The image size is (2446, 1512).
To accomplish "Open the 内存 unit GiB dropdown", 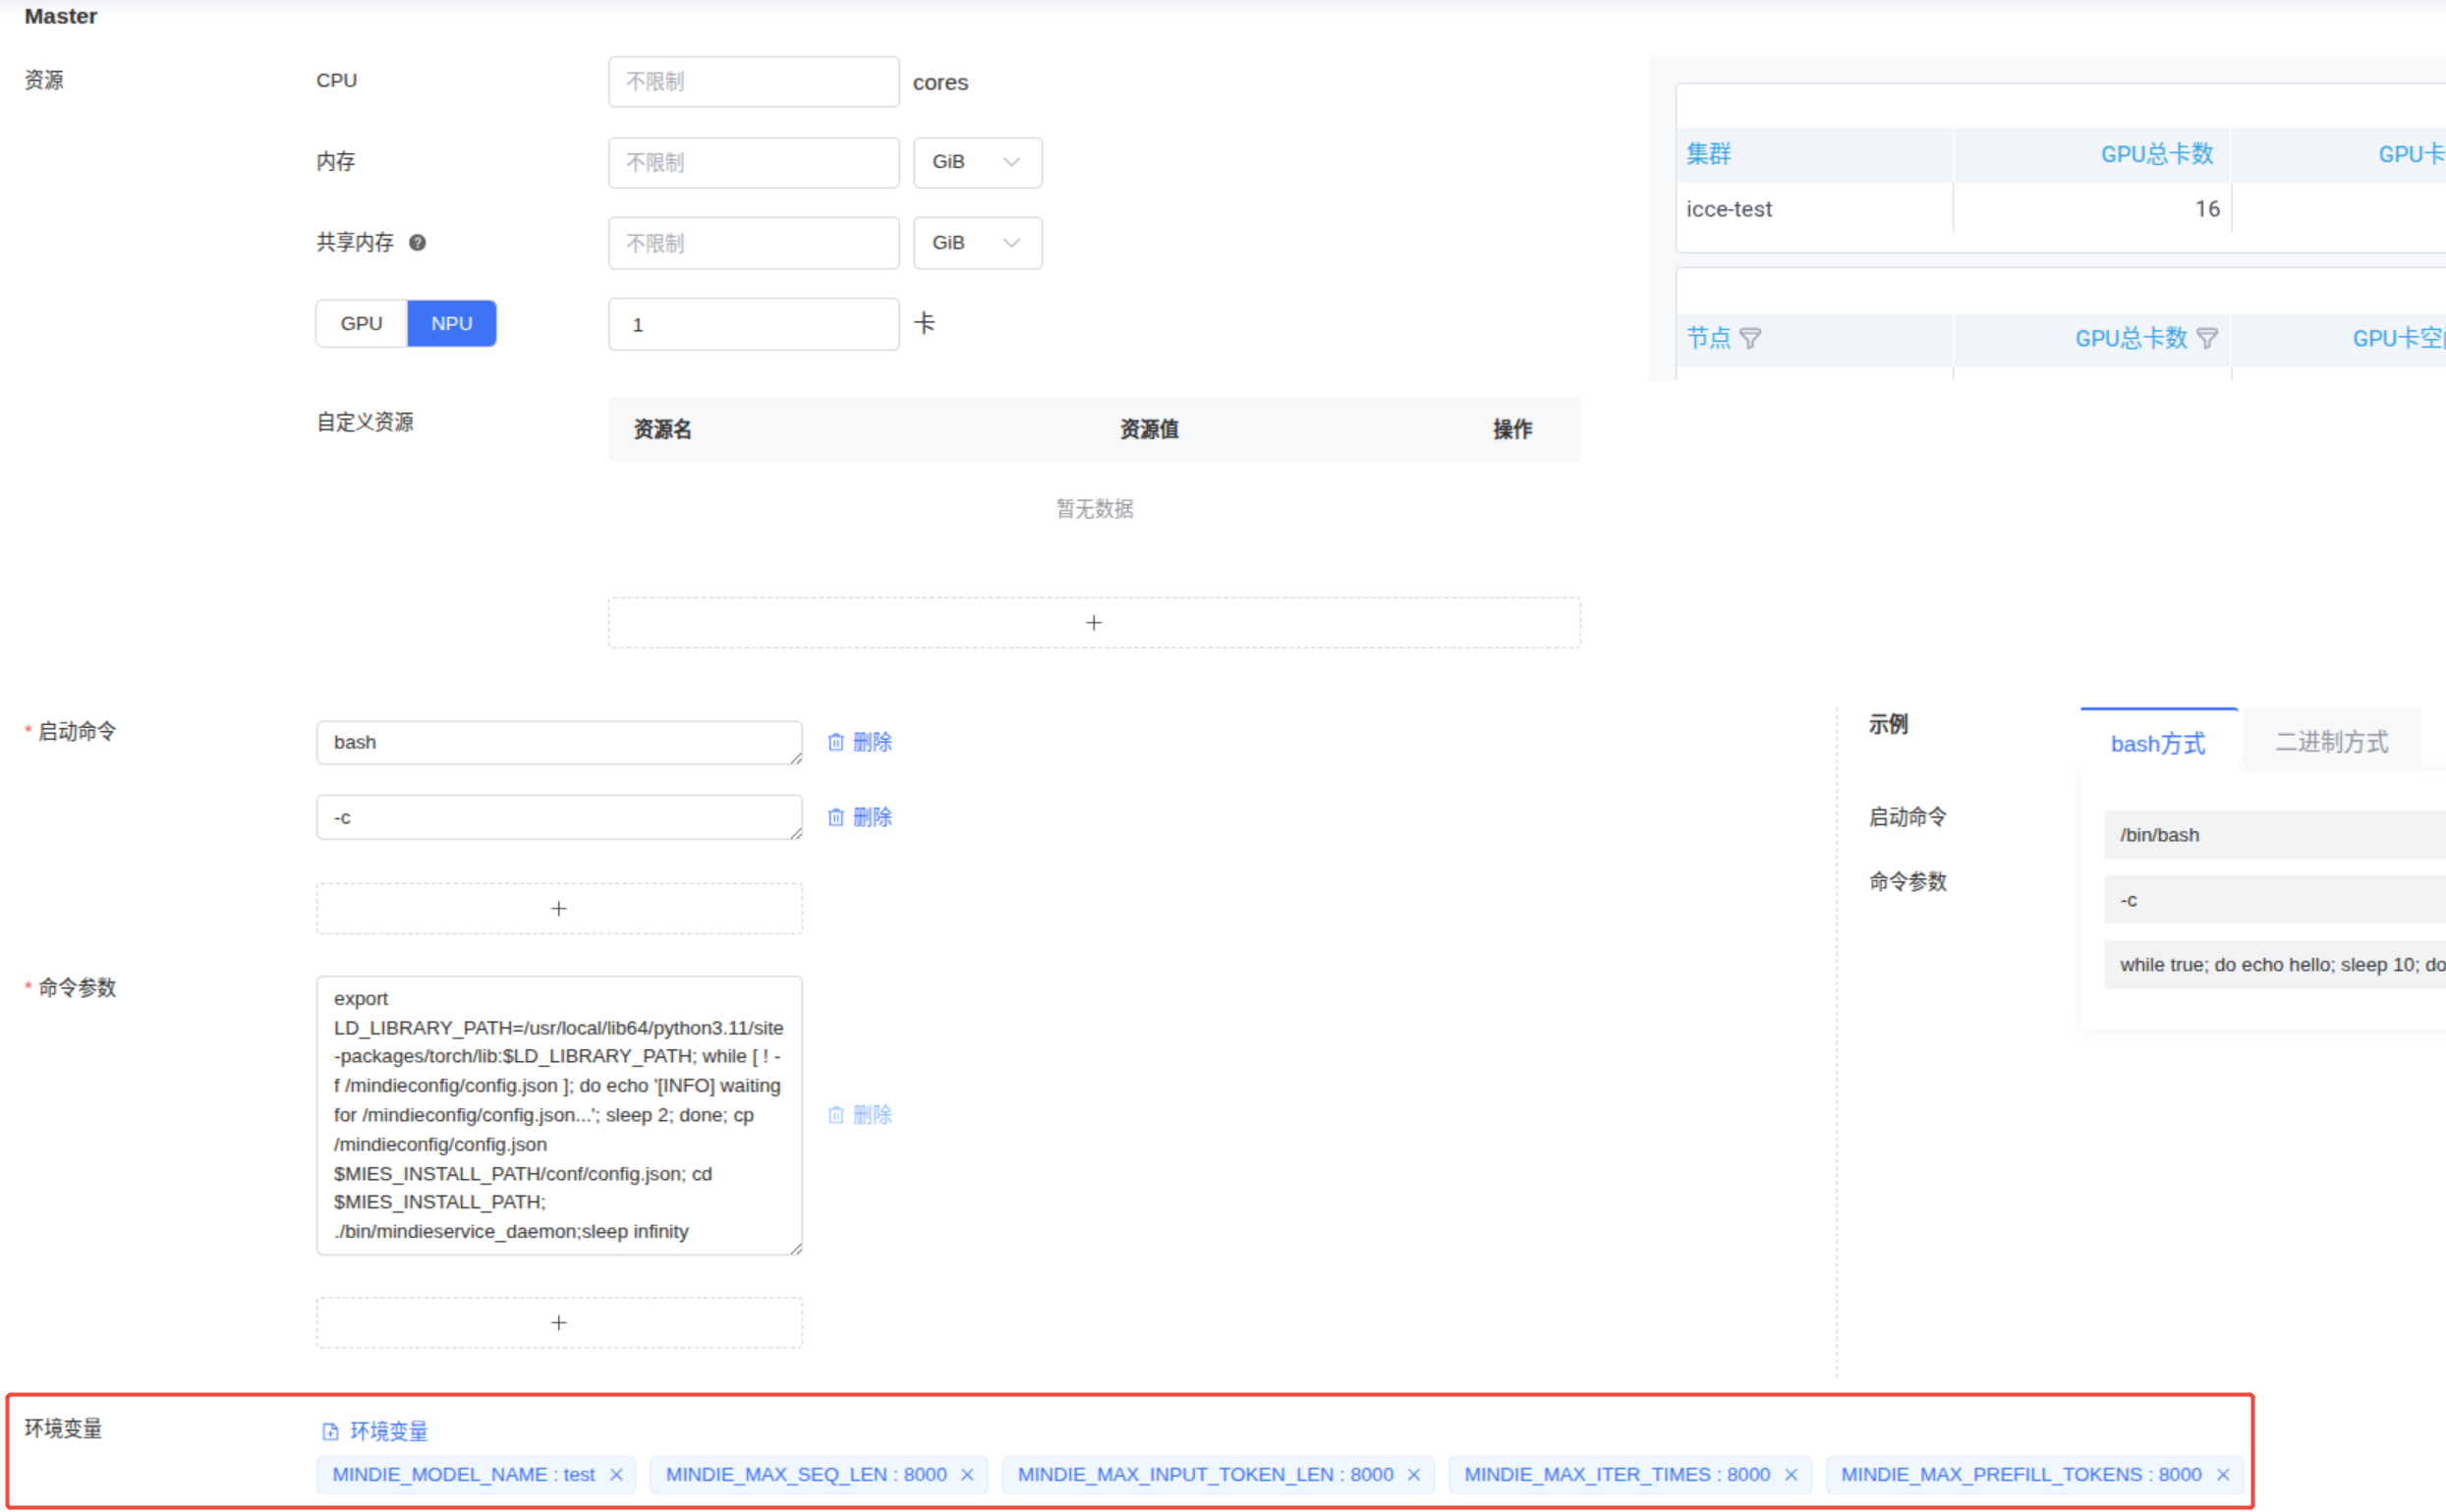I will tap(976, 162).
